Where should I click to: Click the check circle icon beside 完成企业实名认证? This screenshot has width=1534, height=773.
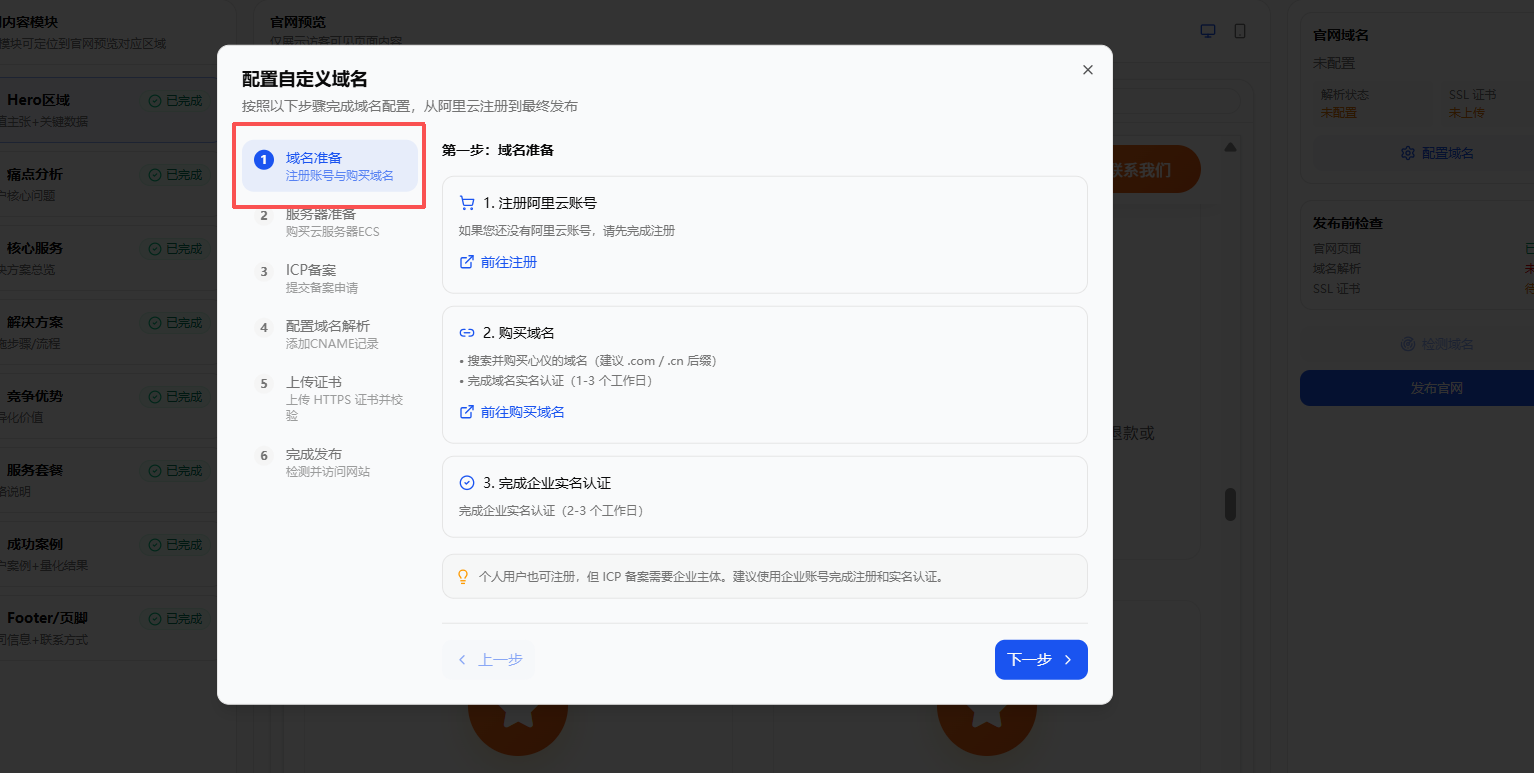[467, 483]
